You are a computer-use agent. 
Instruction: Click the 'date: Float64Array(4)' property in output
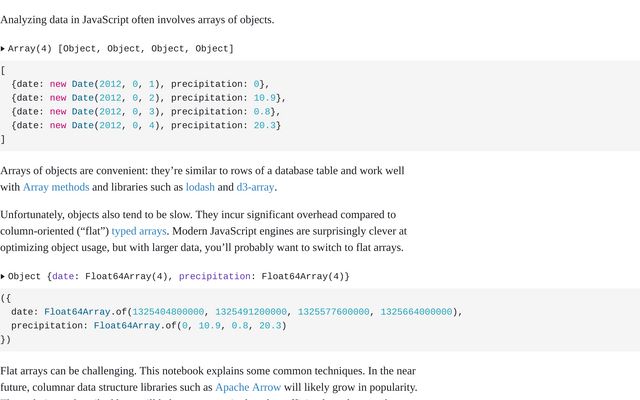click(x=110, y=276)
